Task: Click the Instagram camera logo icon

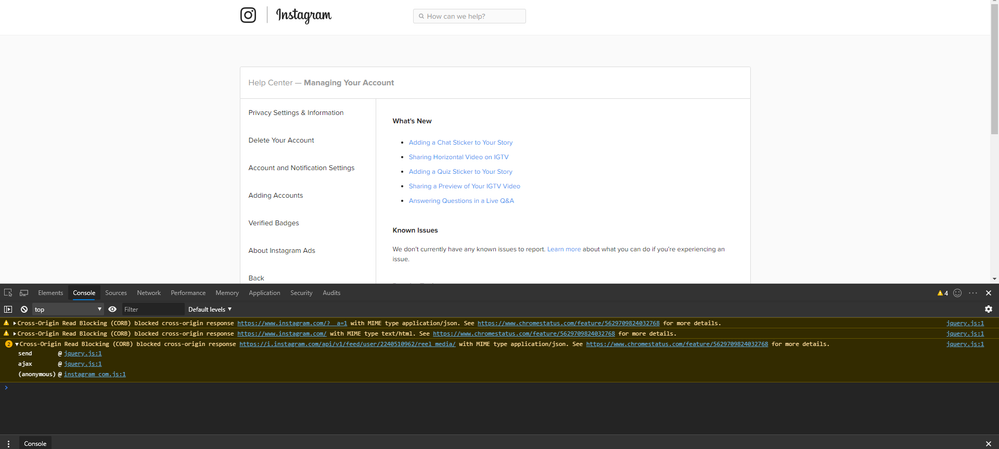Action: tap(248, 15)
